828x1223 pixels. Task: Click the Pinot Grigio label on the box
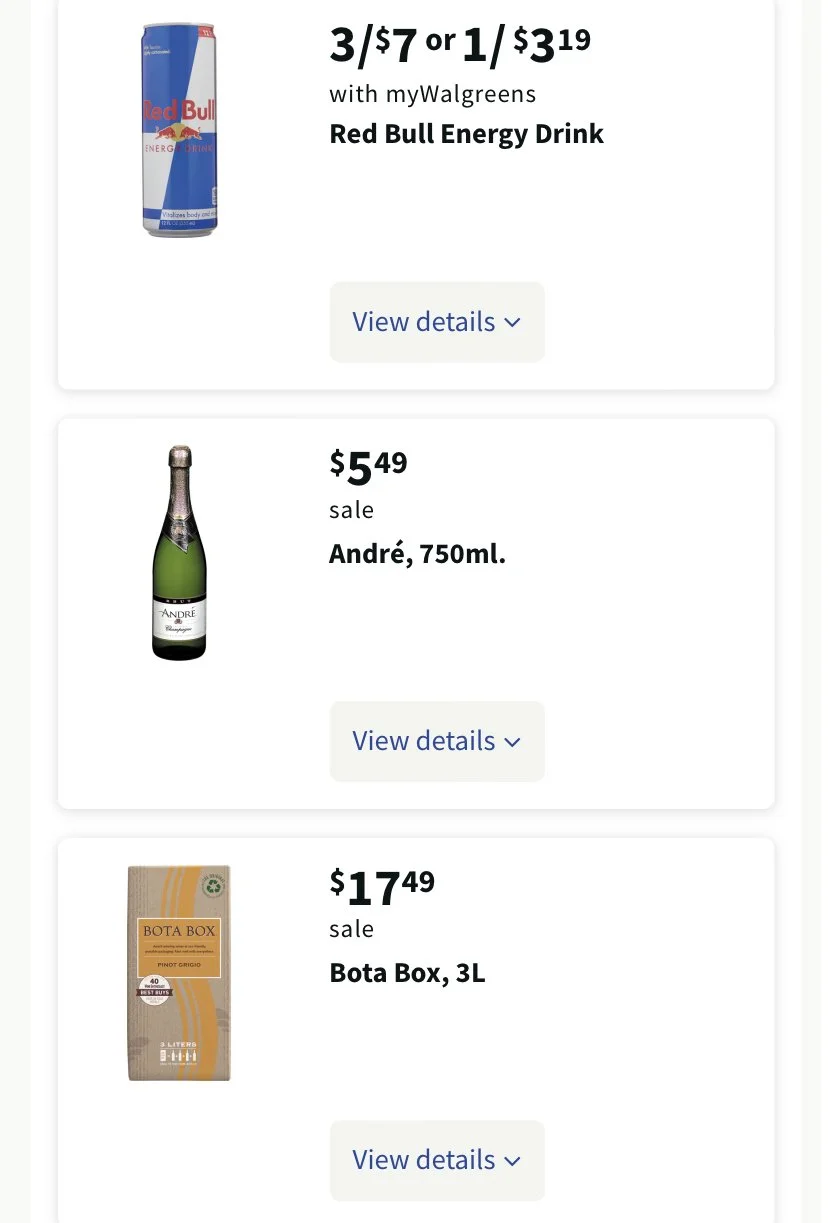coord(179,963)
